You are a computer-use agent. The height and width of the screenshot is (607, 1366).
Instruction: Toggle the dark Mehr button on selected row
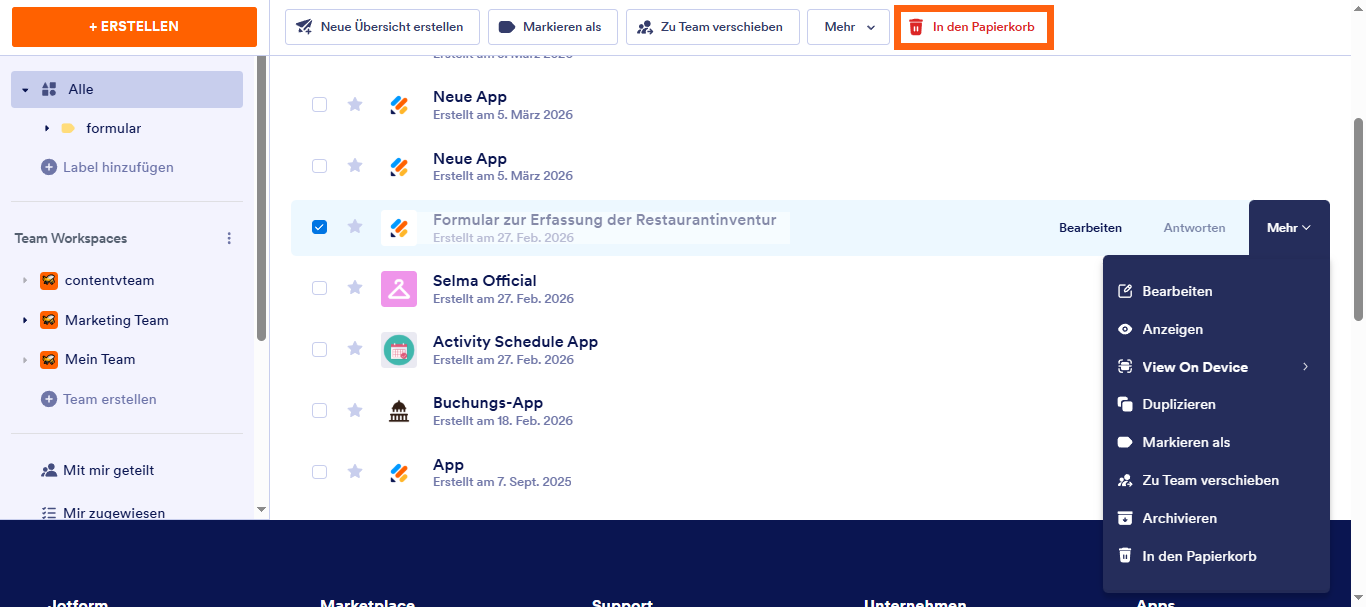(x=1289, y=228)
